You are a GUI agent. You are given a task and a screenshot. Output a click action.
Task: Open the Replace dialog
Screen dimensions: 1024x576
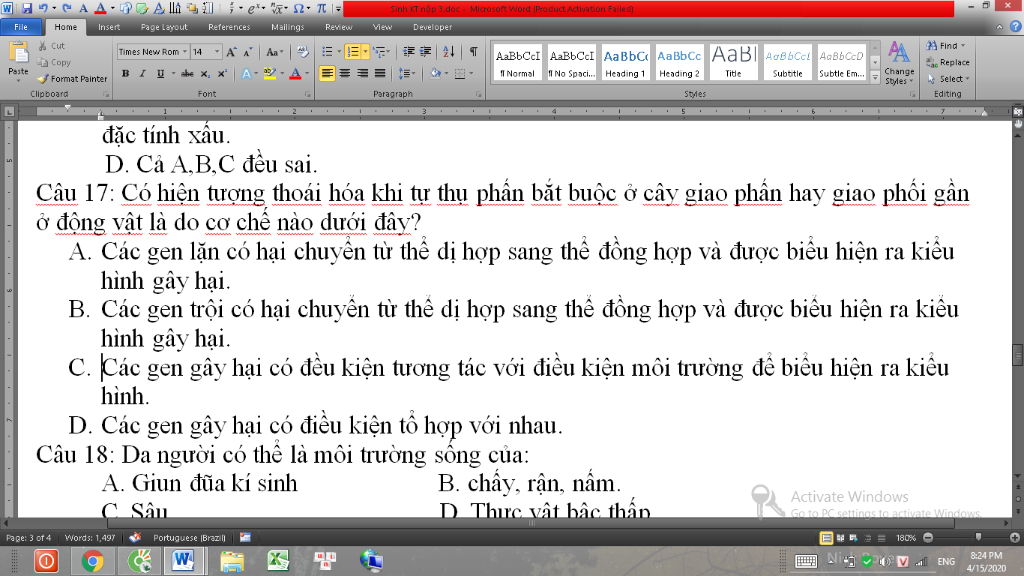click(x=948, y=62)
